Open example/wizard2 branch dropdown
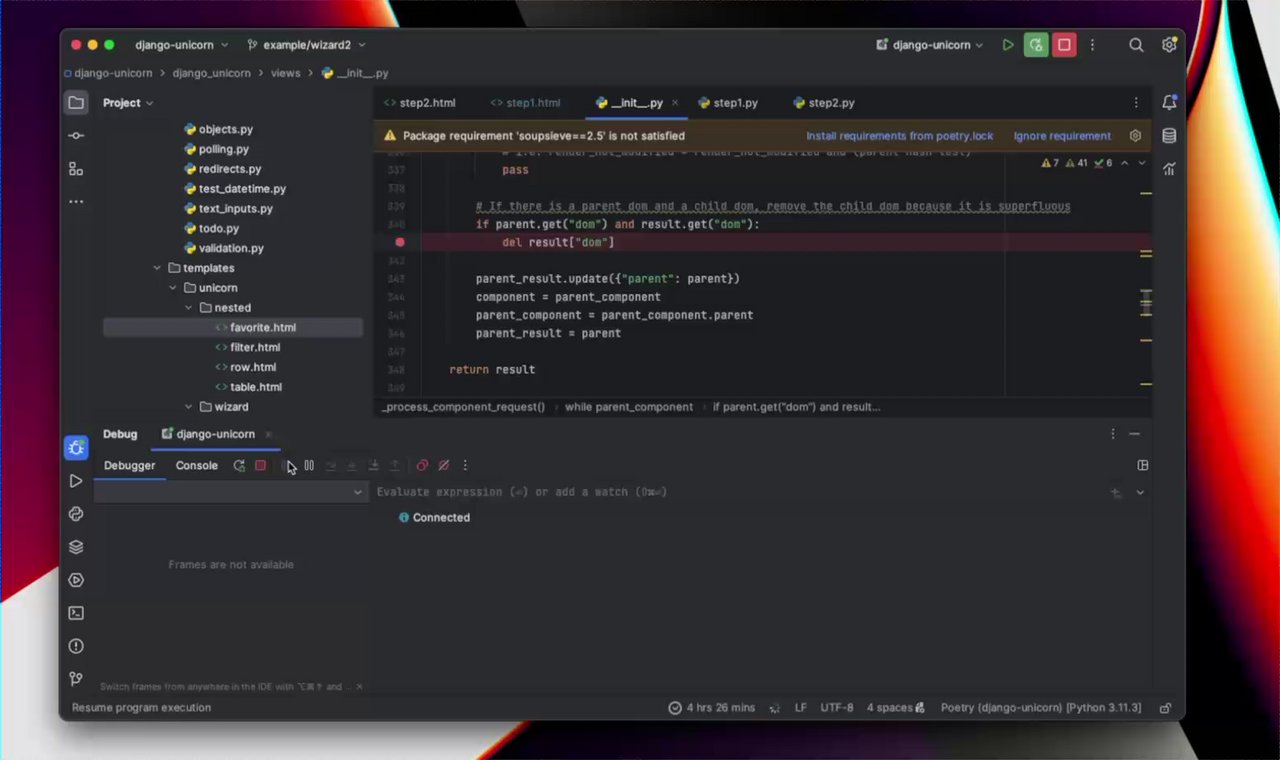This screenshot has width=1280, height=760. pyautogui.click(x=306, y=45)
